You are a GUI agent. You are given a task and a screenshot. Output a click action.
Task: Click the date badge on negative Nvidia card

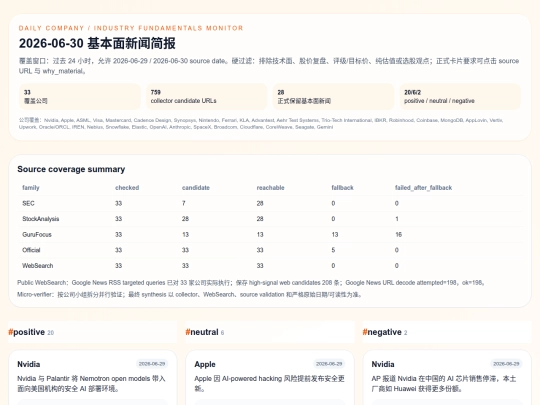[x=506, y=364]
